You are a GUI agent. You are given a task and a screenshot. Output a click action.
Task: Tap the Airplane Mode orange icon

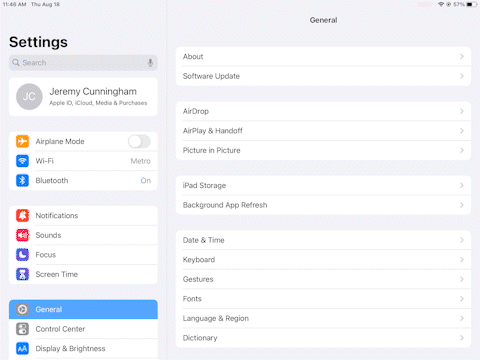tap(22, 141)
